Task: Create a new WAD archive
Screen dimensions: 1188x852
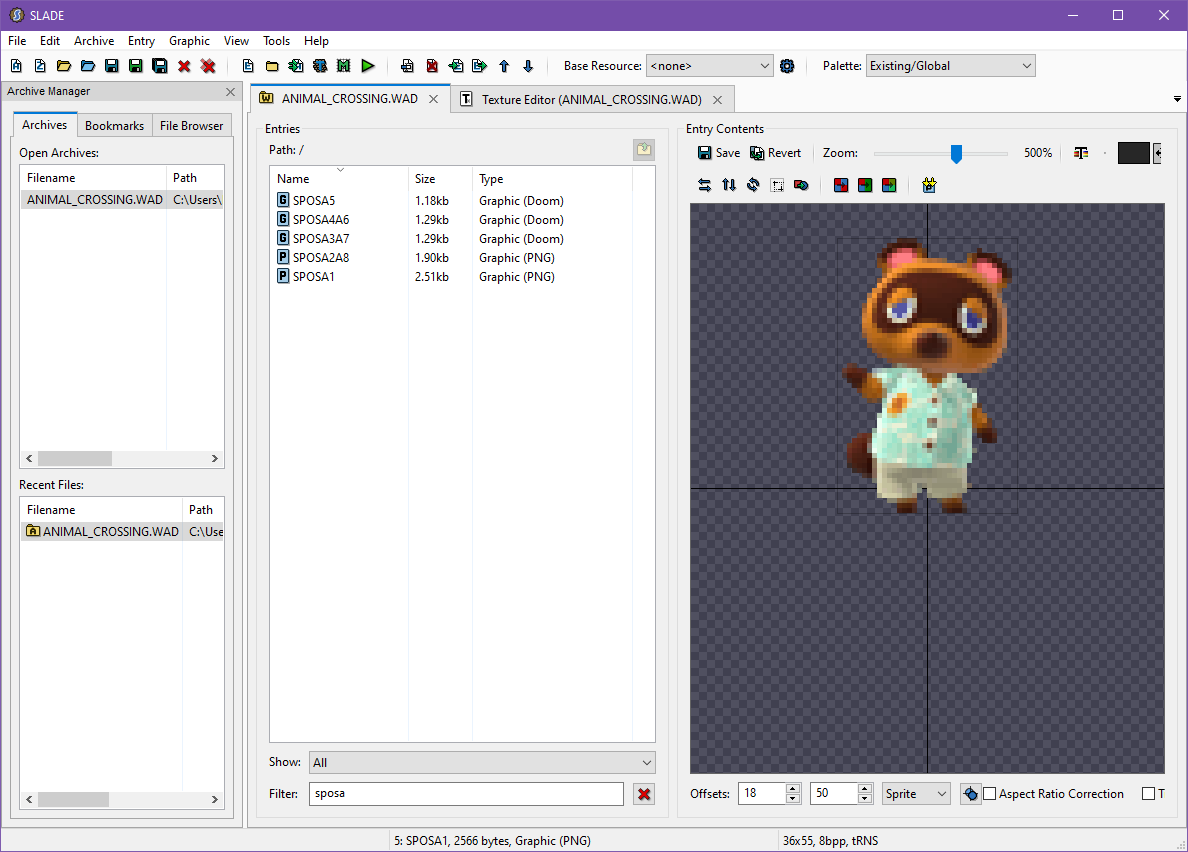Action: pos(16,66)
